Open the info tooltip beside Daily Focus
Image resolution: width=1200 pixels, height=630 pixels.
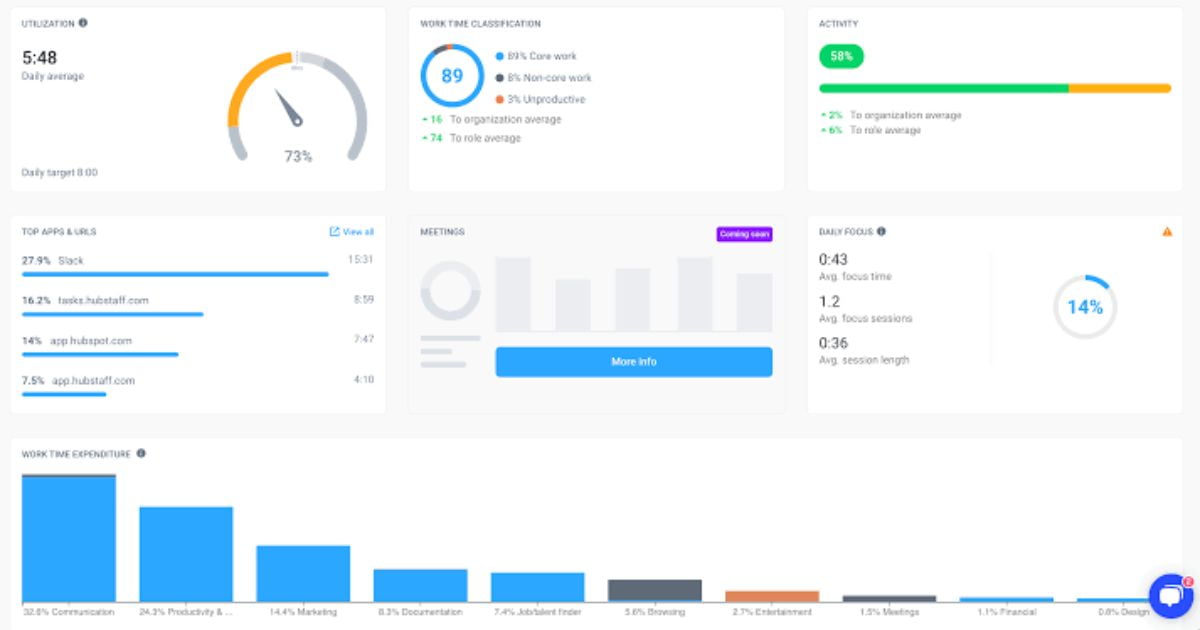(881, 232)
